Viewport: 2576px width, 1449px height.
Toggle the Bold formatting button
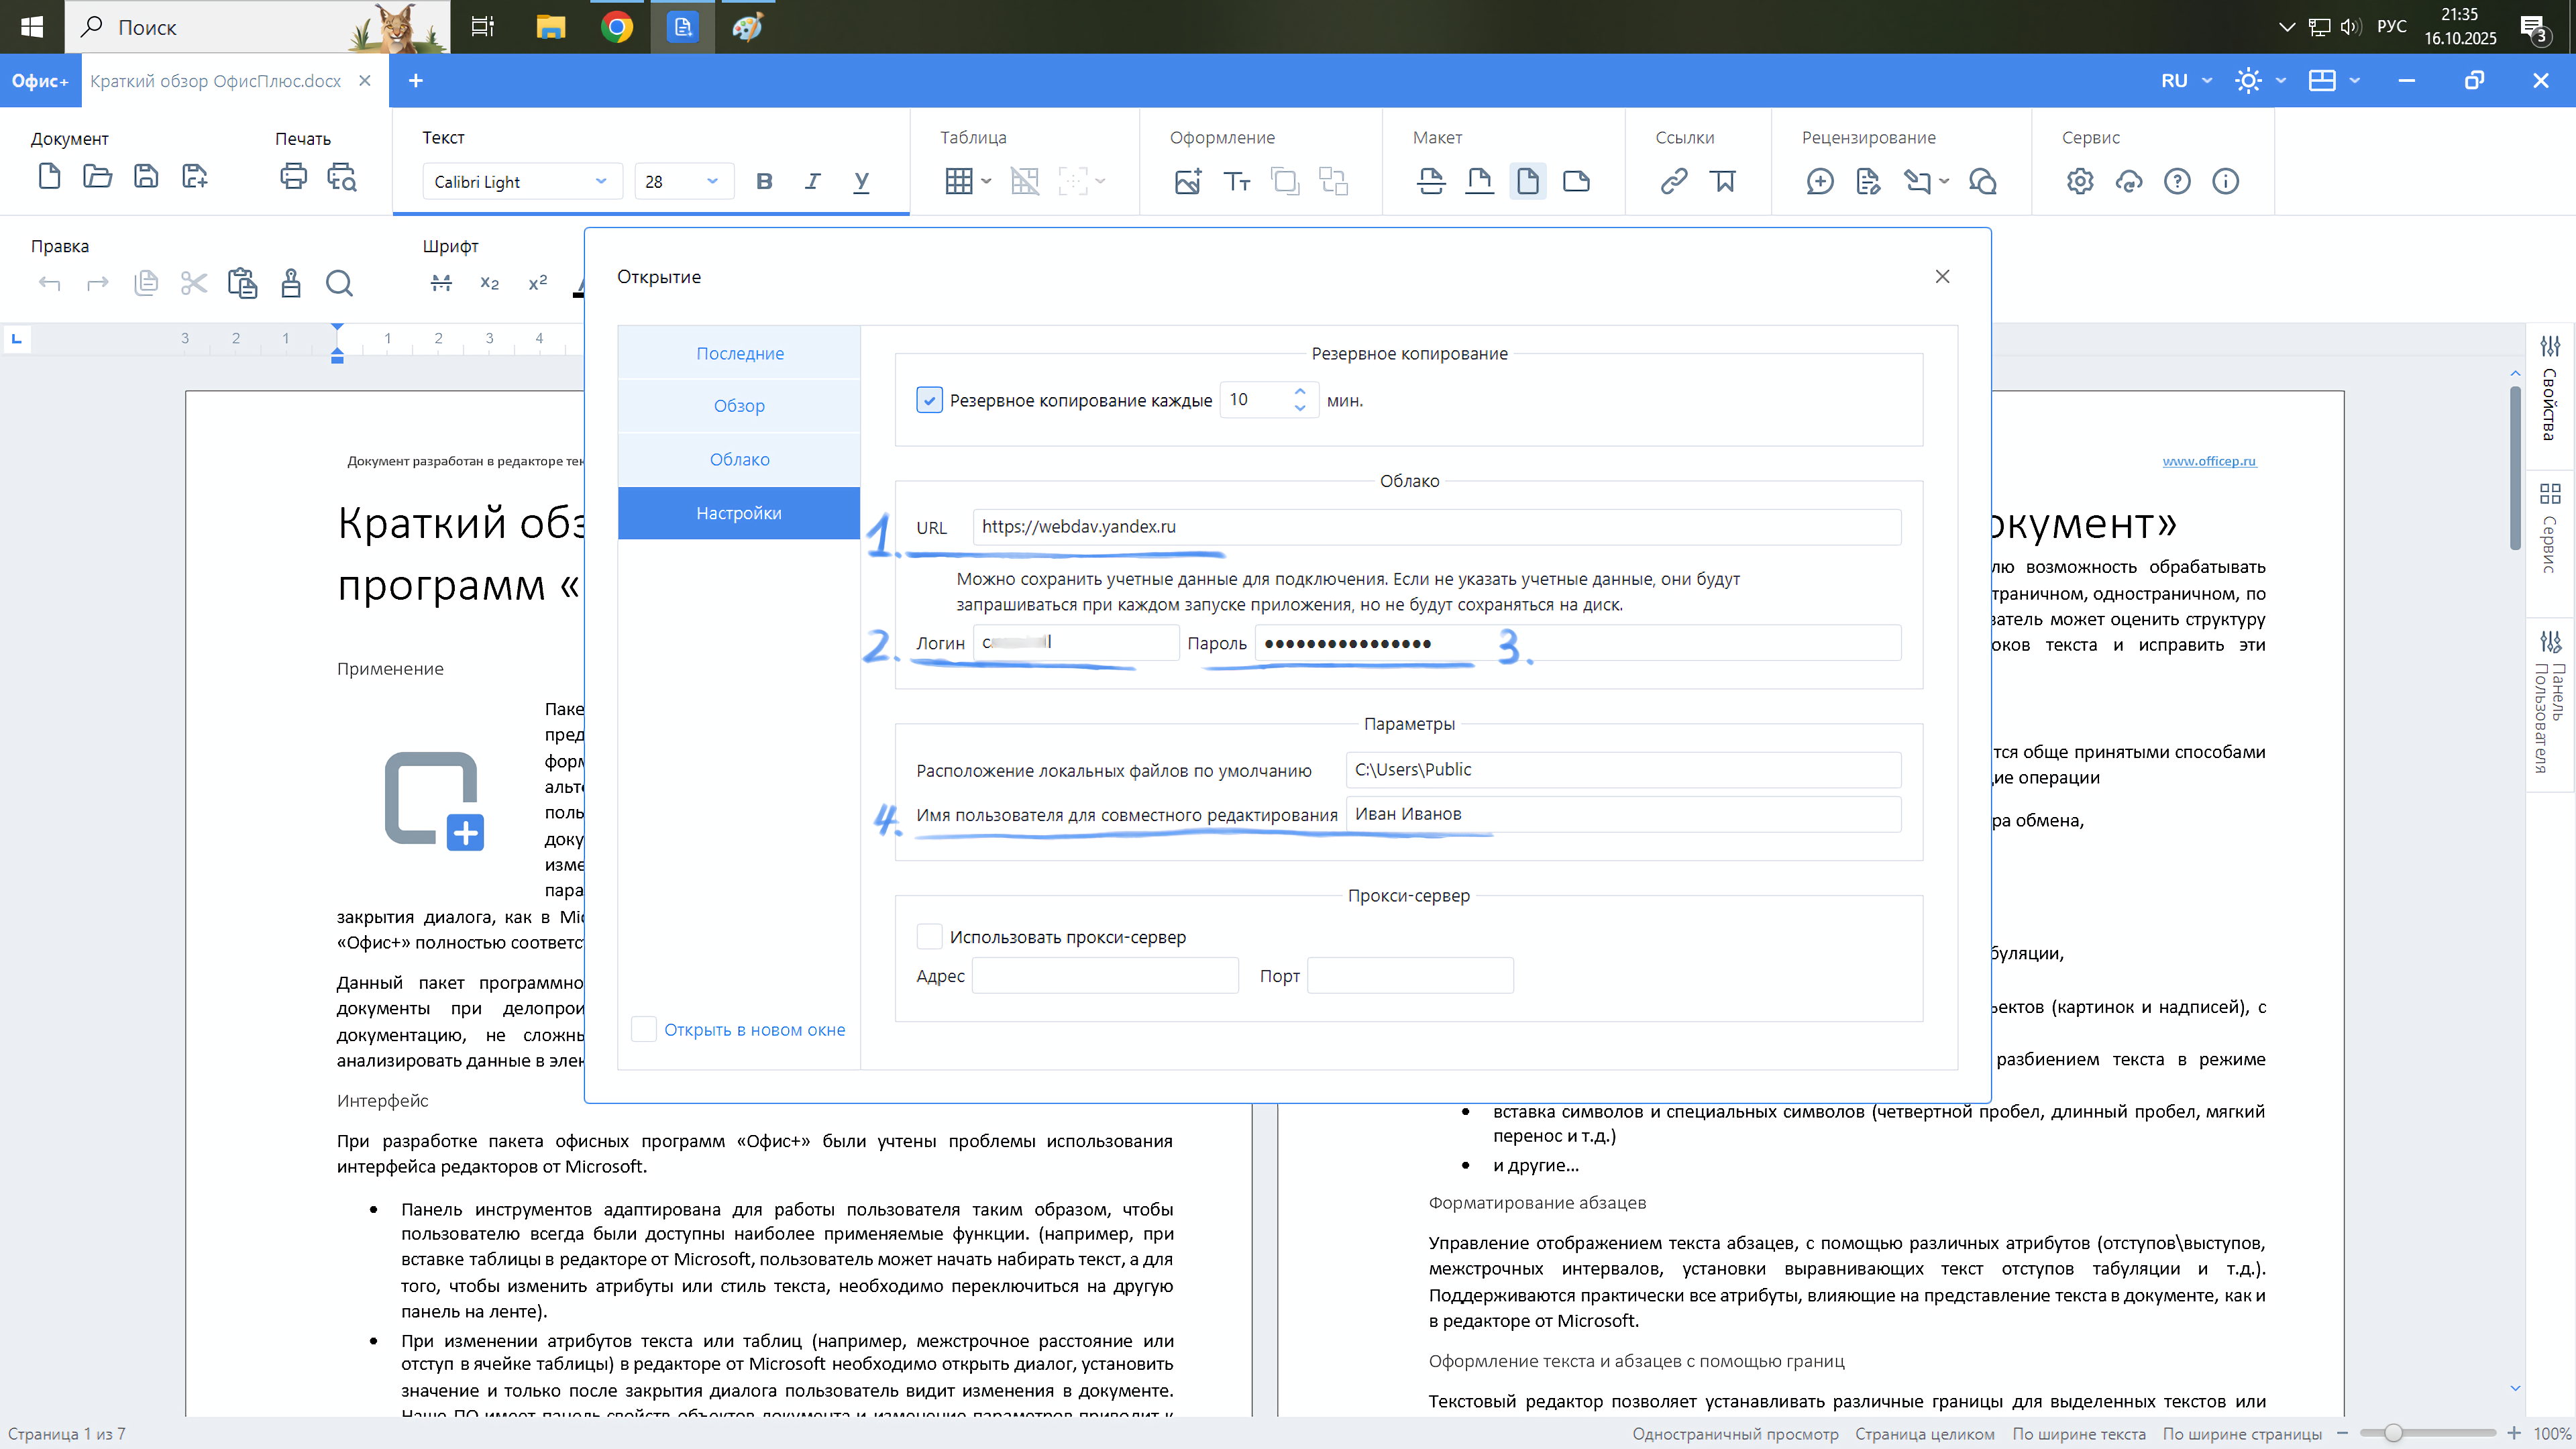(764, 181)
